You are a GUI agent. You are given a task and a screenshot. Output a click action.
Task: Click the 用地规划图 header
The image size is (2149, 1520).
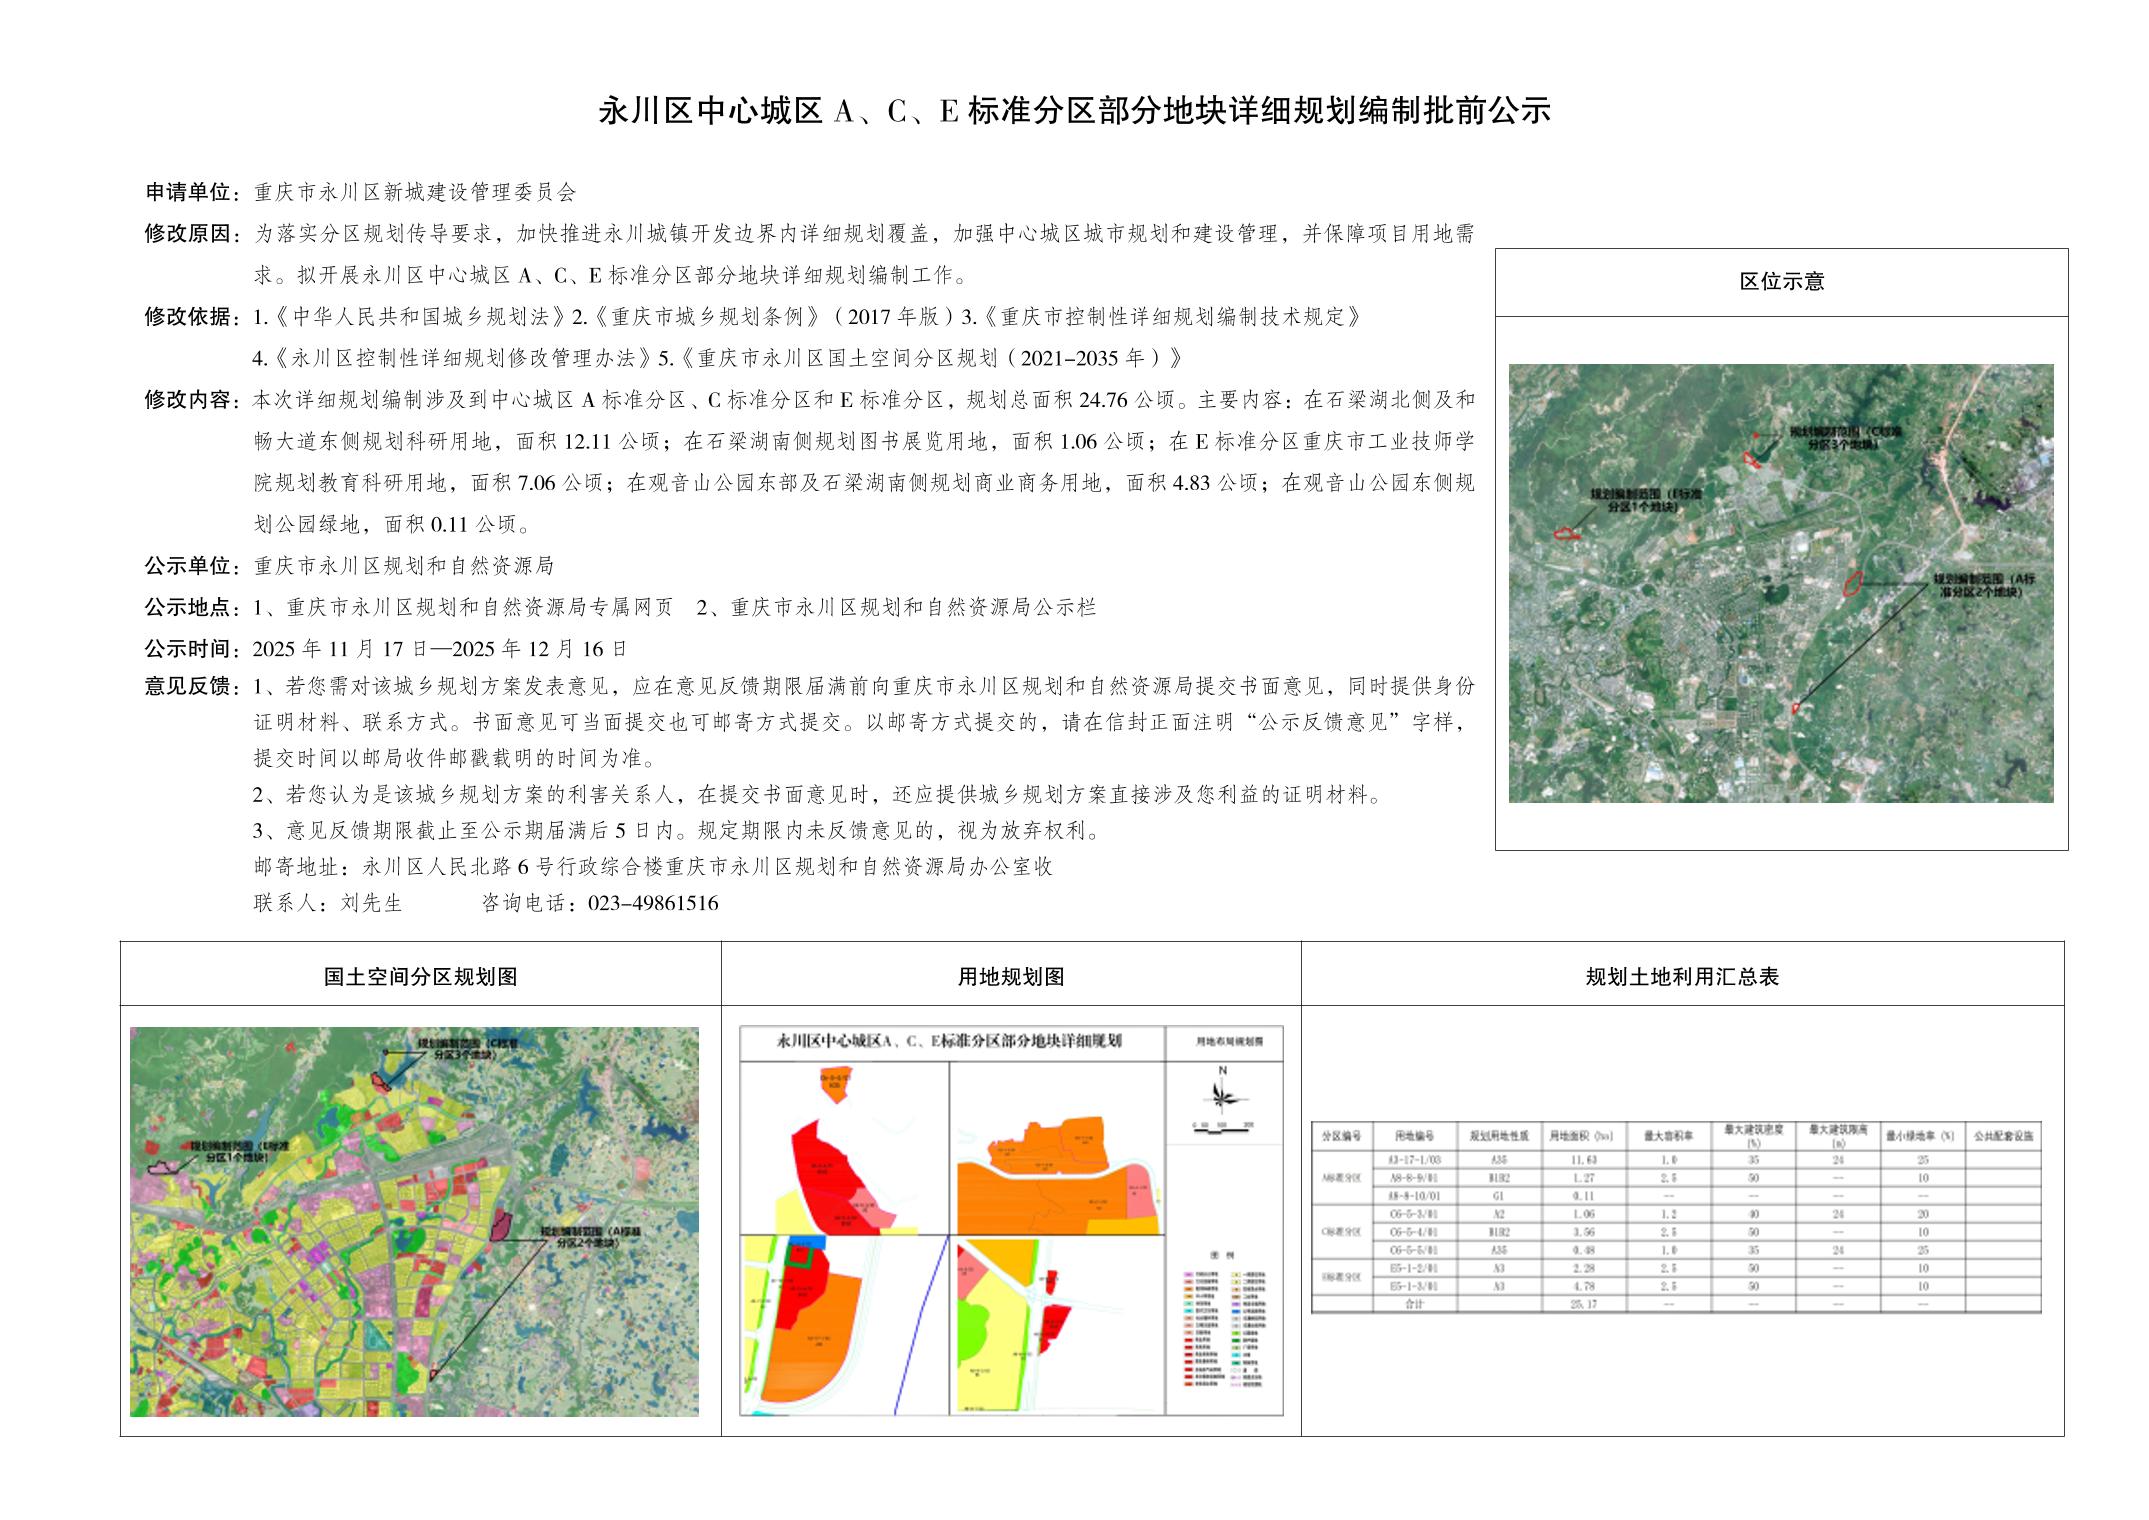1010,977
